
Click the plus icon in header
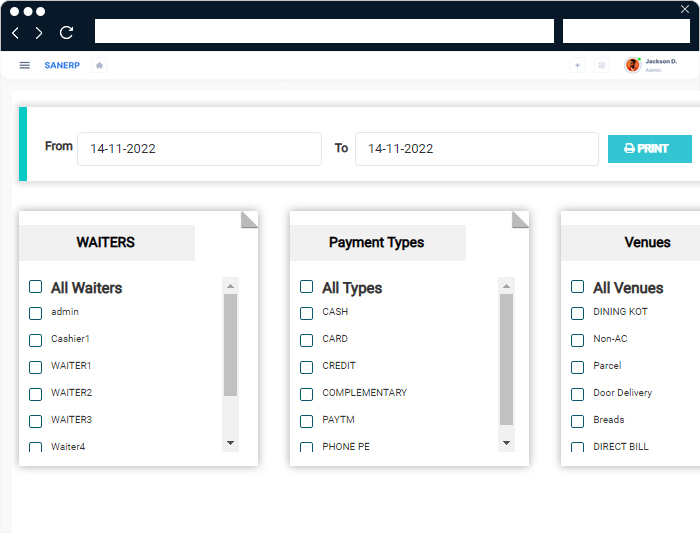577,65
